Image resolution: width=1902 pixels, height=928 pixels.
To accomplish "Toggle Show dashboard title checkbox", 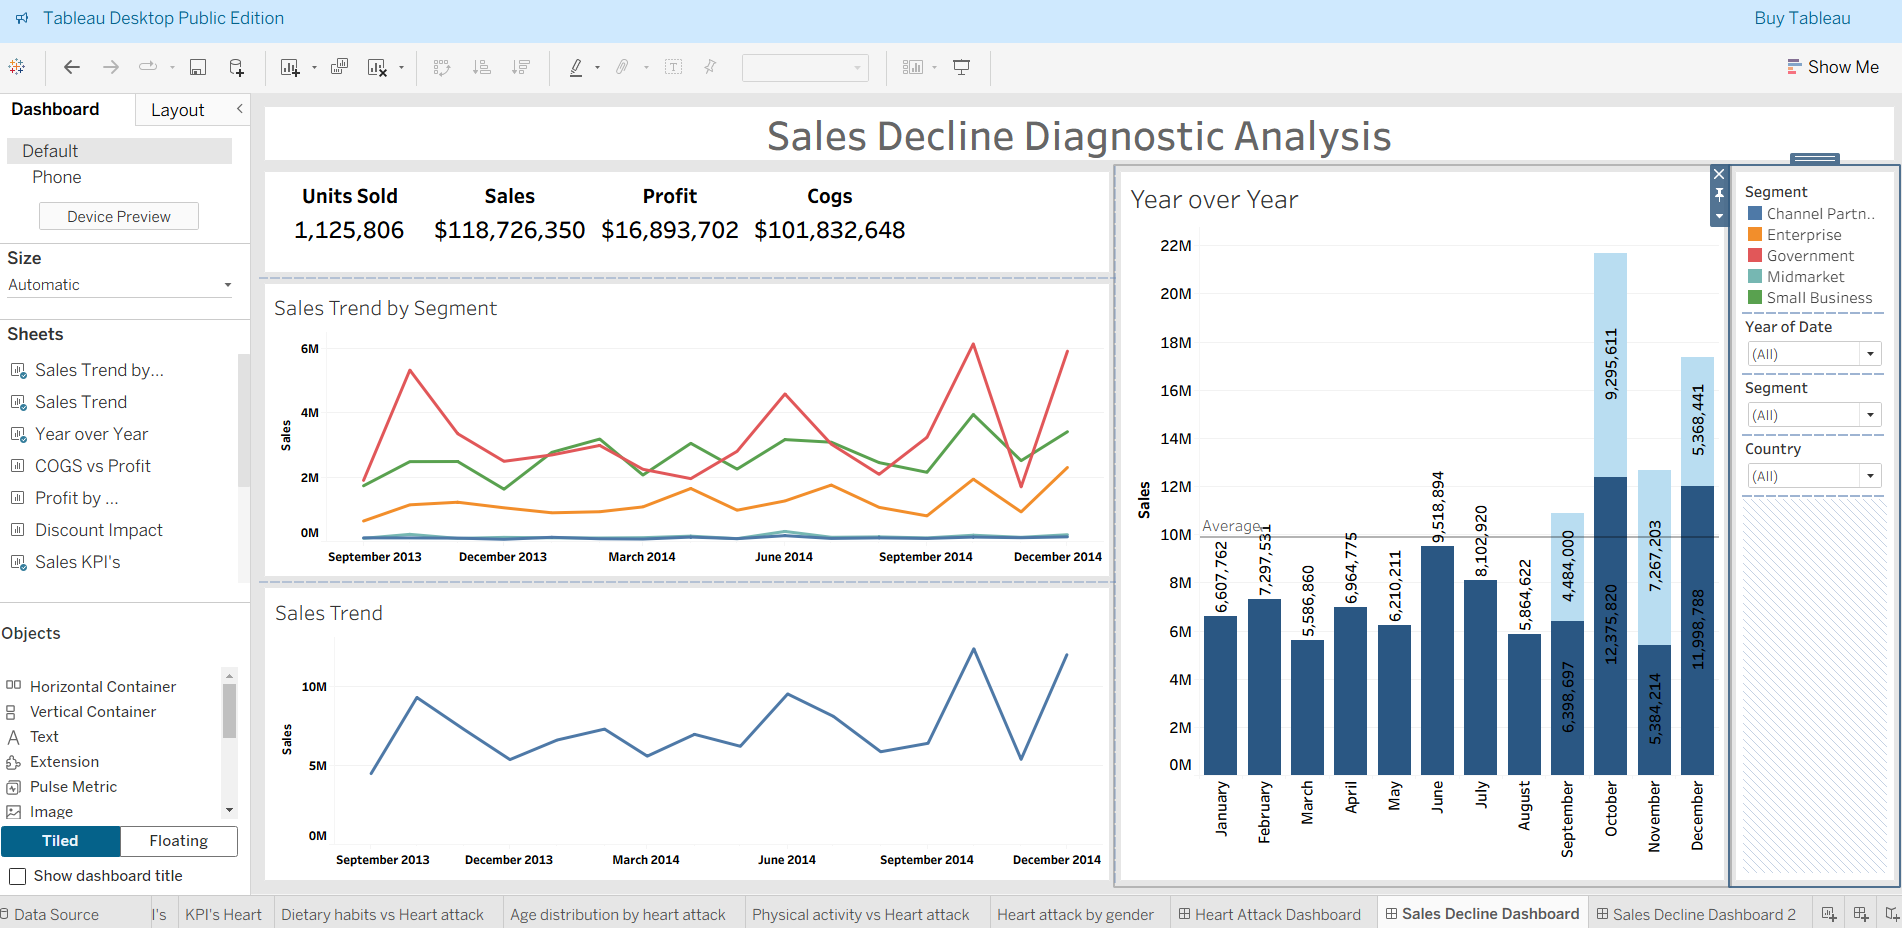I will pyautogui.click(x=17, y=876).
